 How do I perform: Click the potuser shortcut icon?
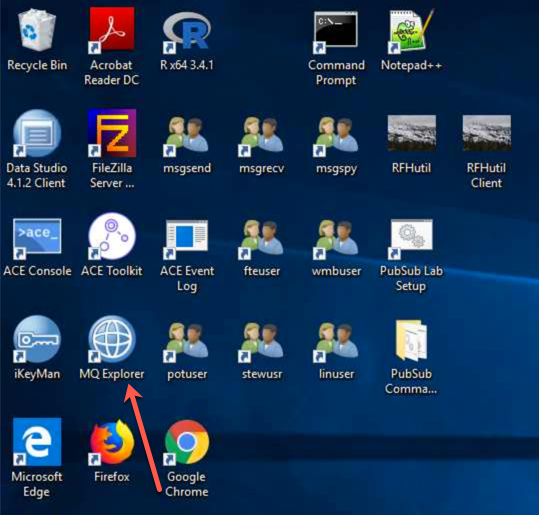pyautogui.click(x=186, y=342)
